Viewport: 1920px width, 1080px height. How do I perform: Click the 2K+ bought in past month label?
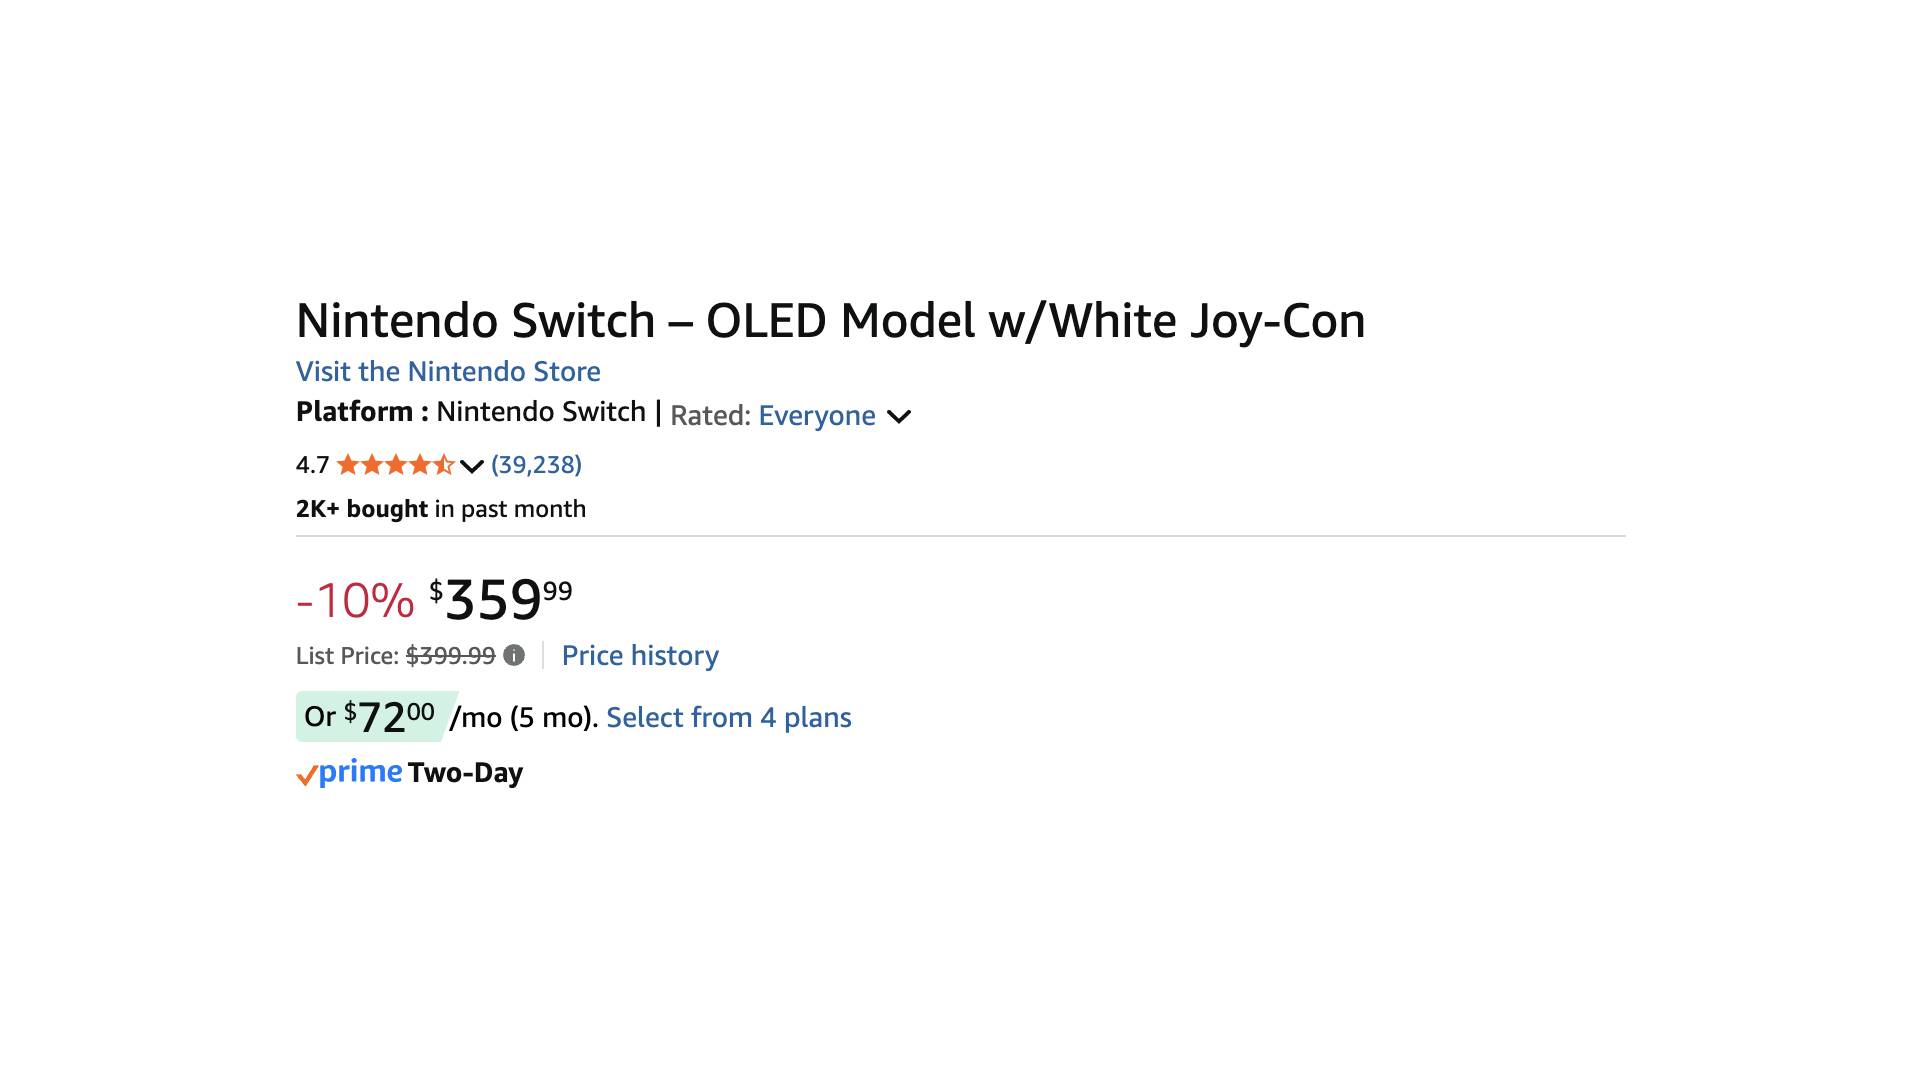[440, 508]
